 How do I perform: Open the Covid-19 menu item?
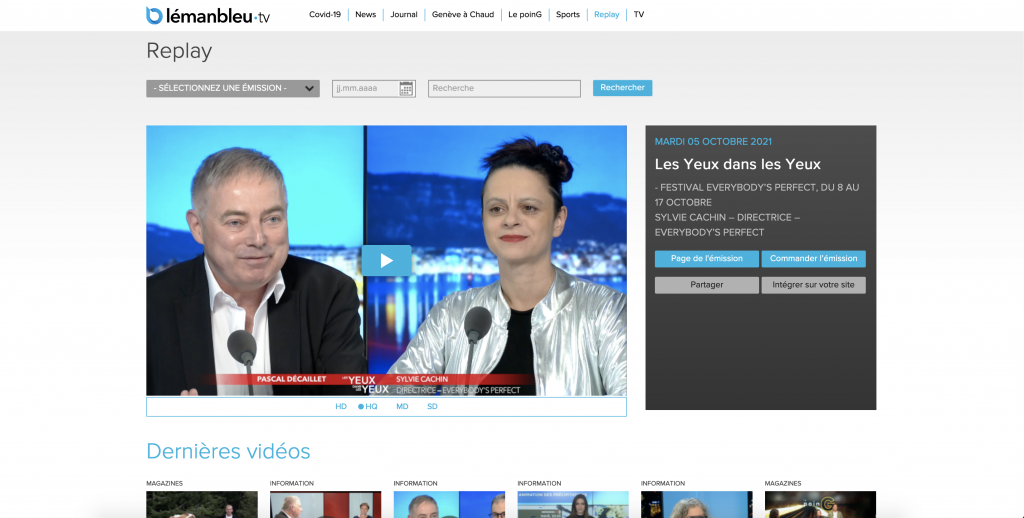[325, 15]
